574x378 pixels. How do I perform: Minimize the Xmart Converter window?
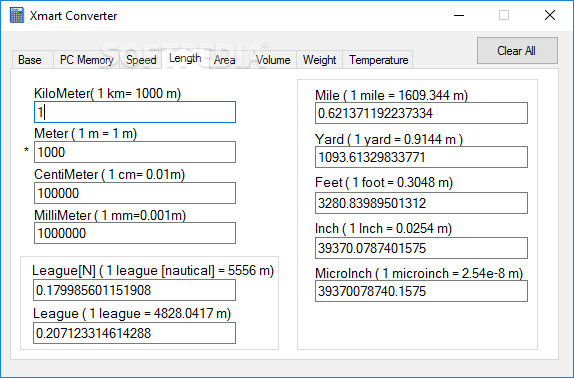[x=459, y=15]
